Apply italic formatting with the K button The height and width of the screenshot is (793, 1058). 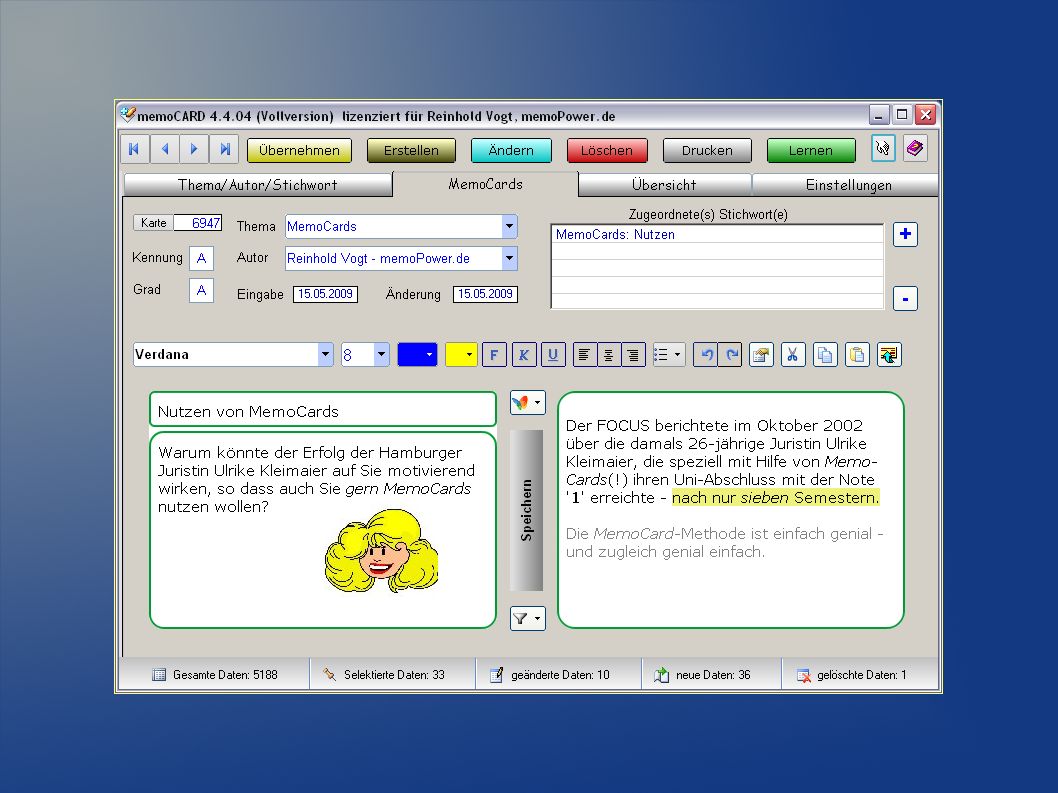[x=524, y=355]
